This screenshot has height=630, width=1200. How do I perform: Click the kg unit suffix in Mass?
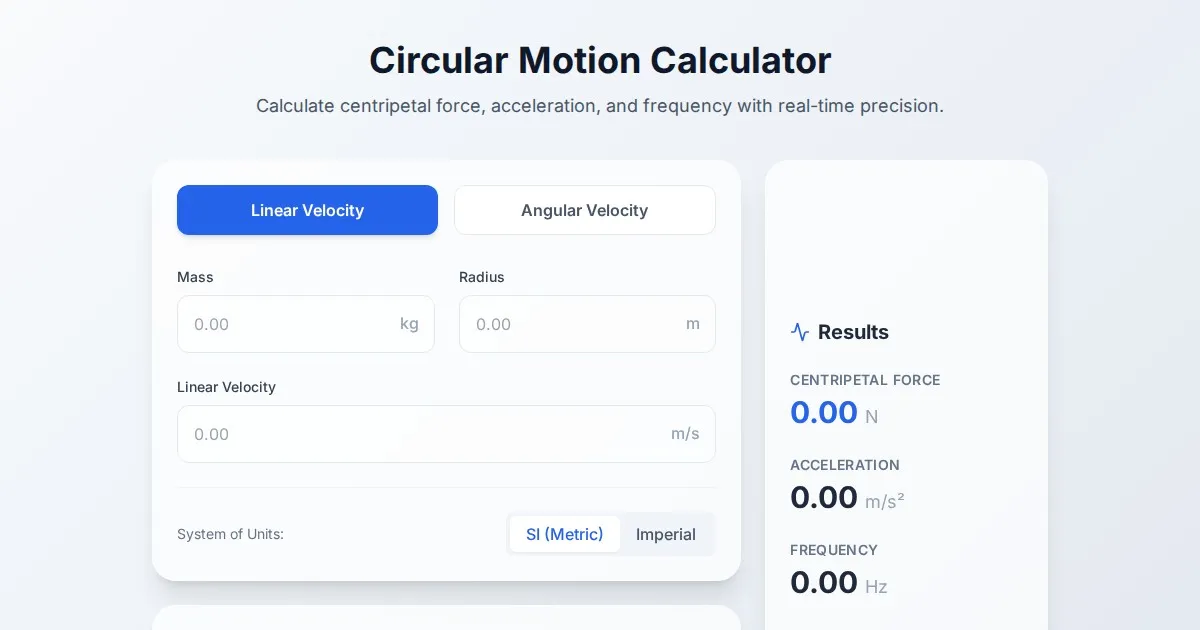tap(409, 324)
